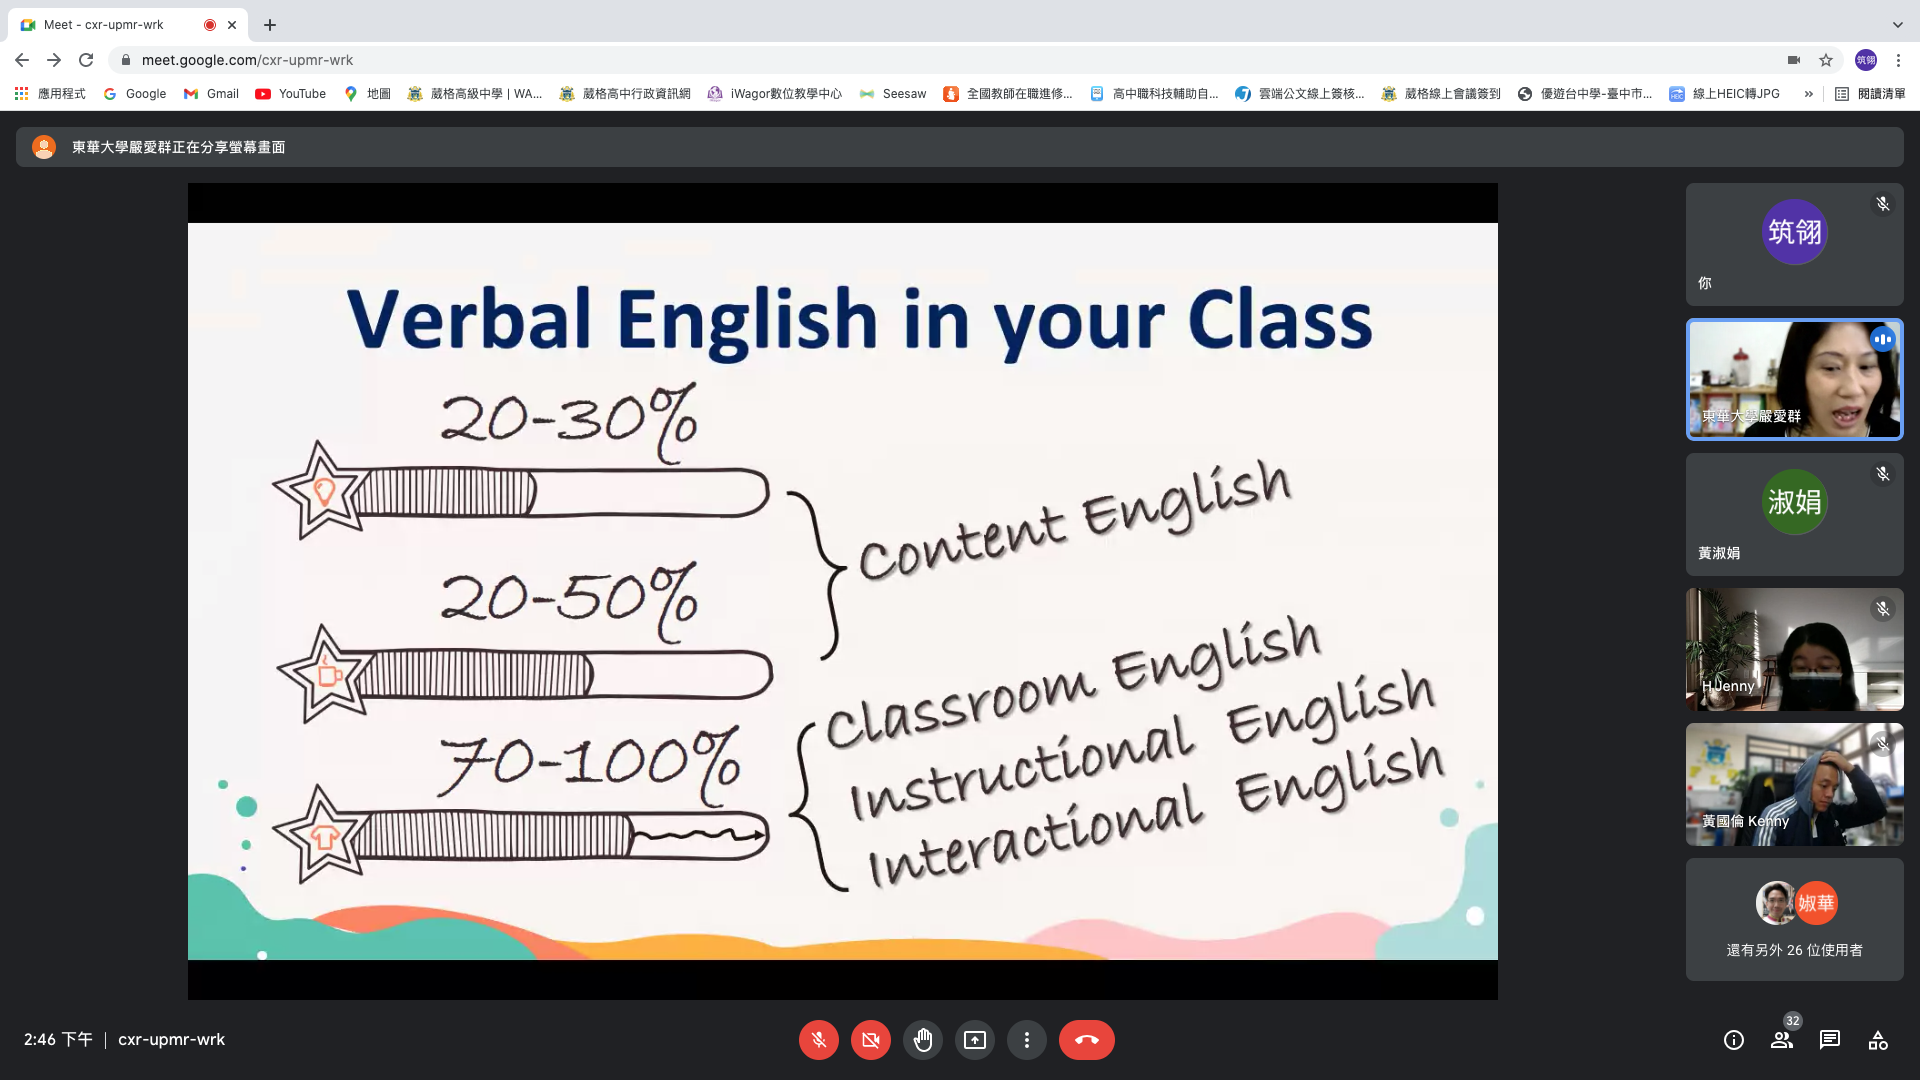1920x1080 pixels.
Task: Expand hidden bookmarks with the chevron
Action: click(1808, 94)
